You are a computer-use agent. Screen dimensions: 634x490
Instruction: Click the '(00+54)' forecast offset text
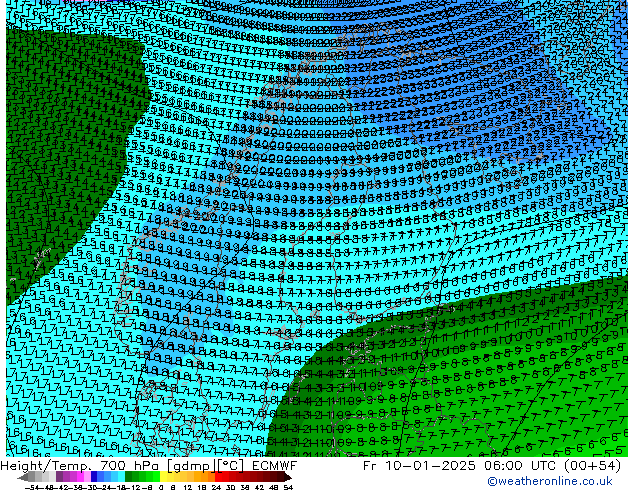click(592, 466)
